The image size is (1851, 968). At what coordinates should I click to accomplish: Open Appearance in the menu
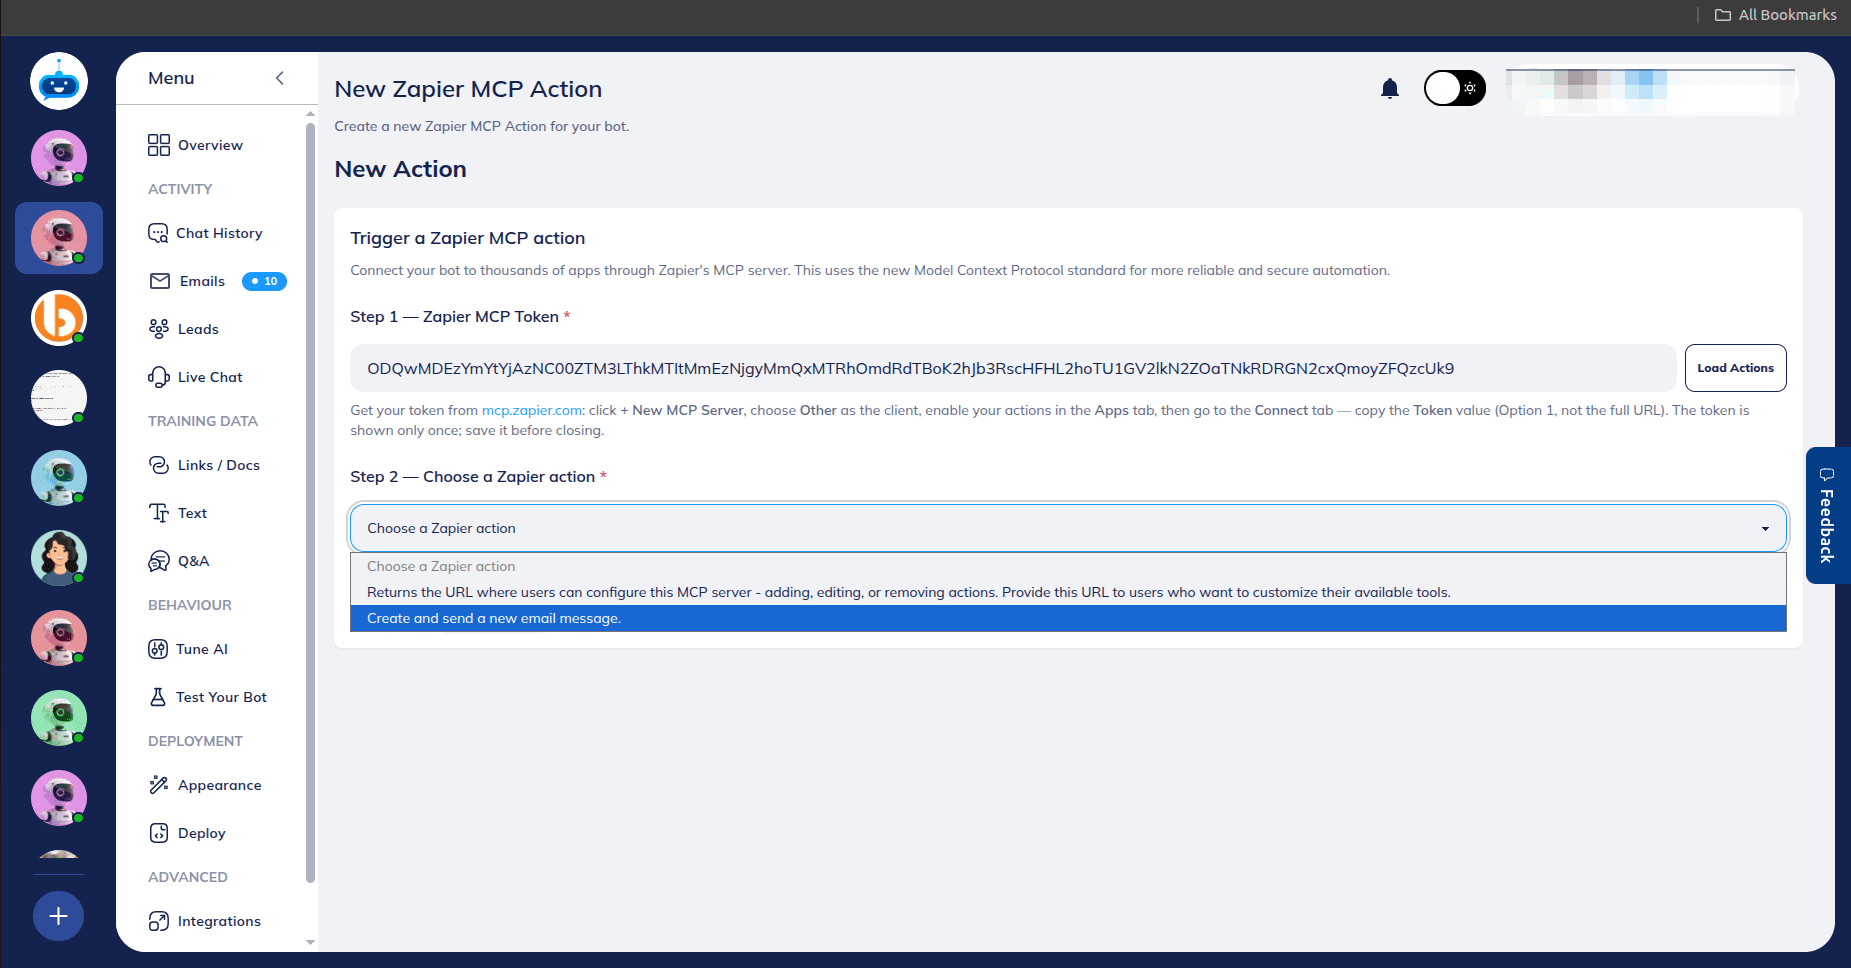click(x=219, y=785)
